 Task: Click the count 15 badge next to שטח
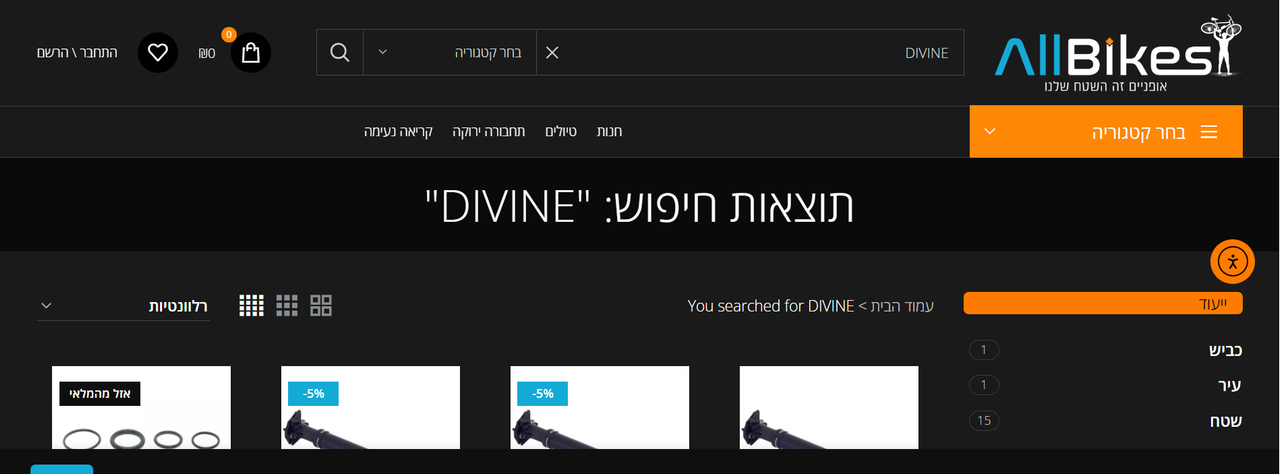(984, 421)
